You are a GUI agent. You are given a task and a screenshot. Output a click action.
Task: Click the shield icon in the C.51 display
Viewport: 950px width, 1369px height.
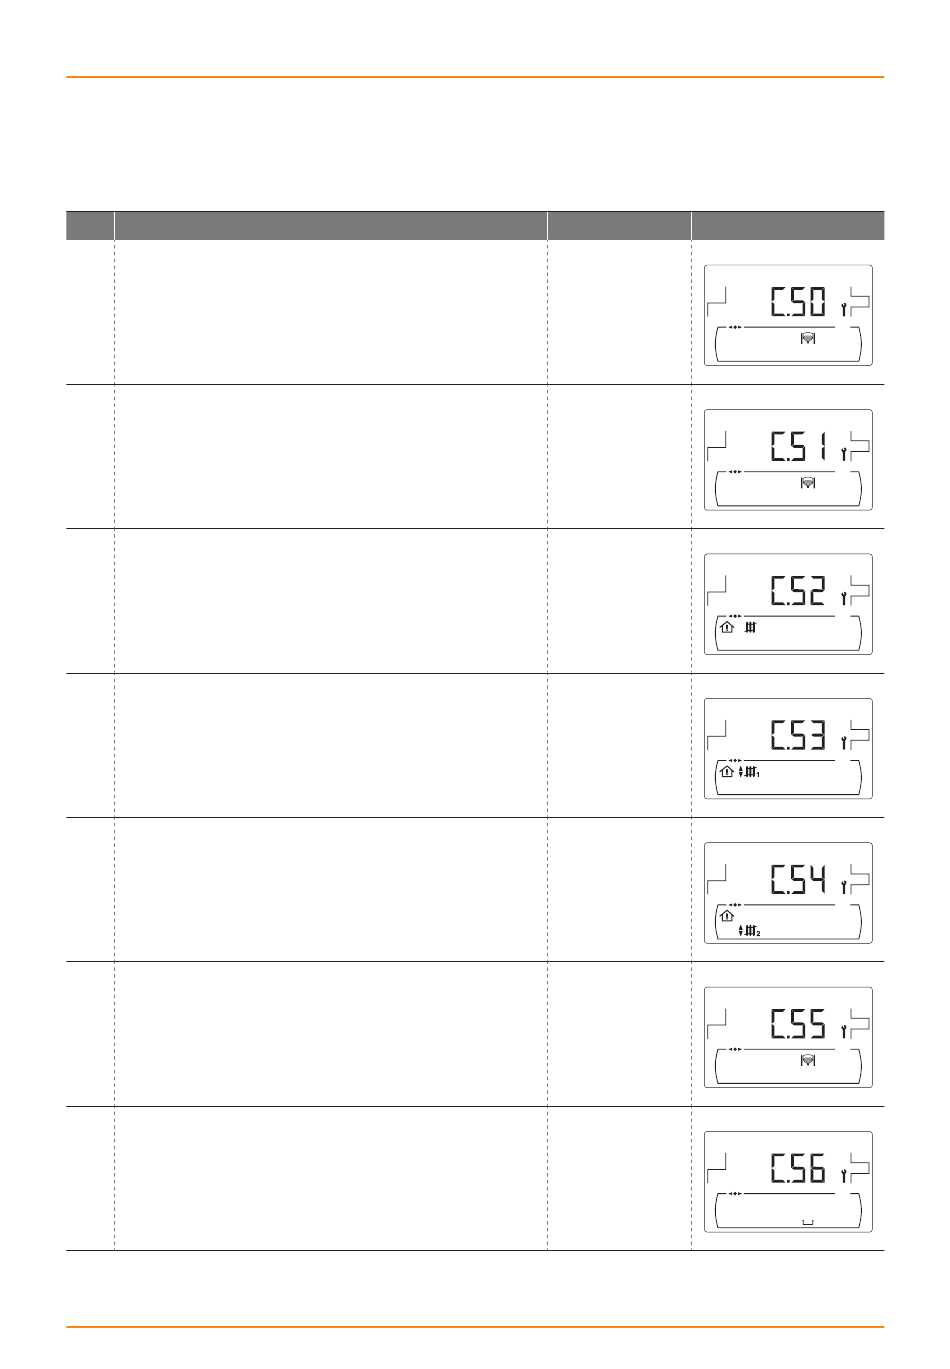[x=808, y=483]
